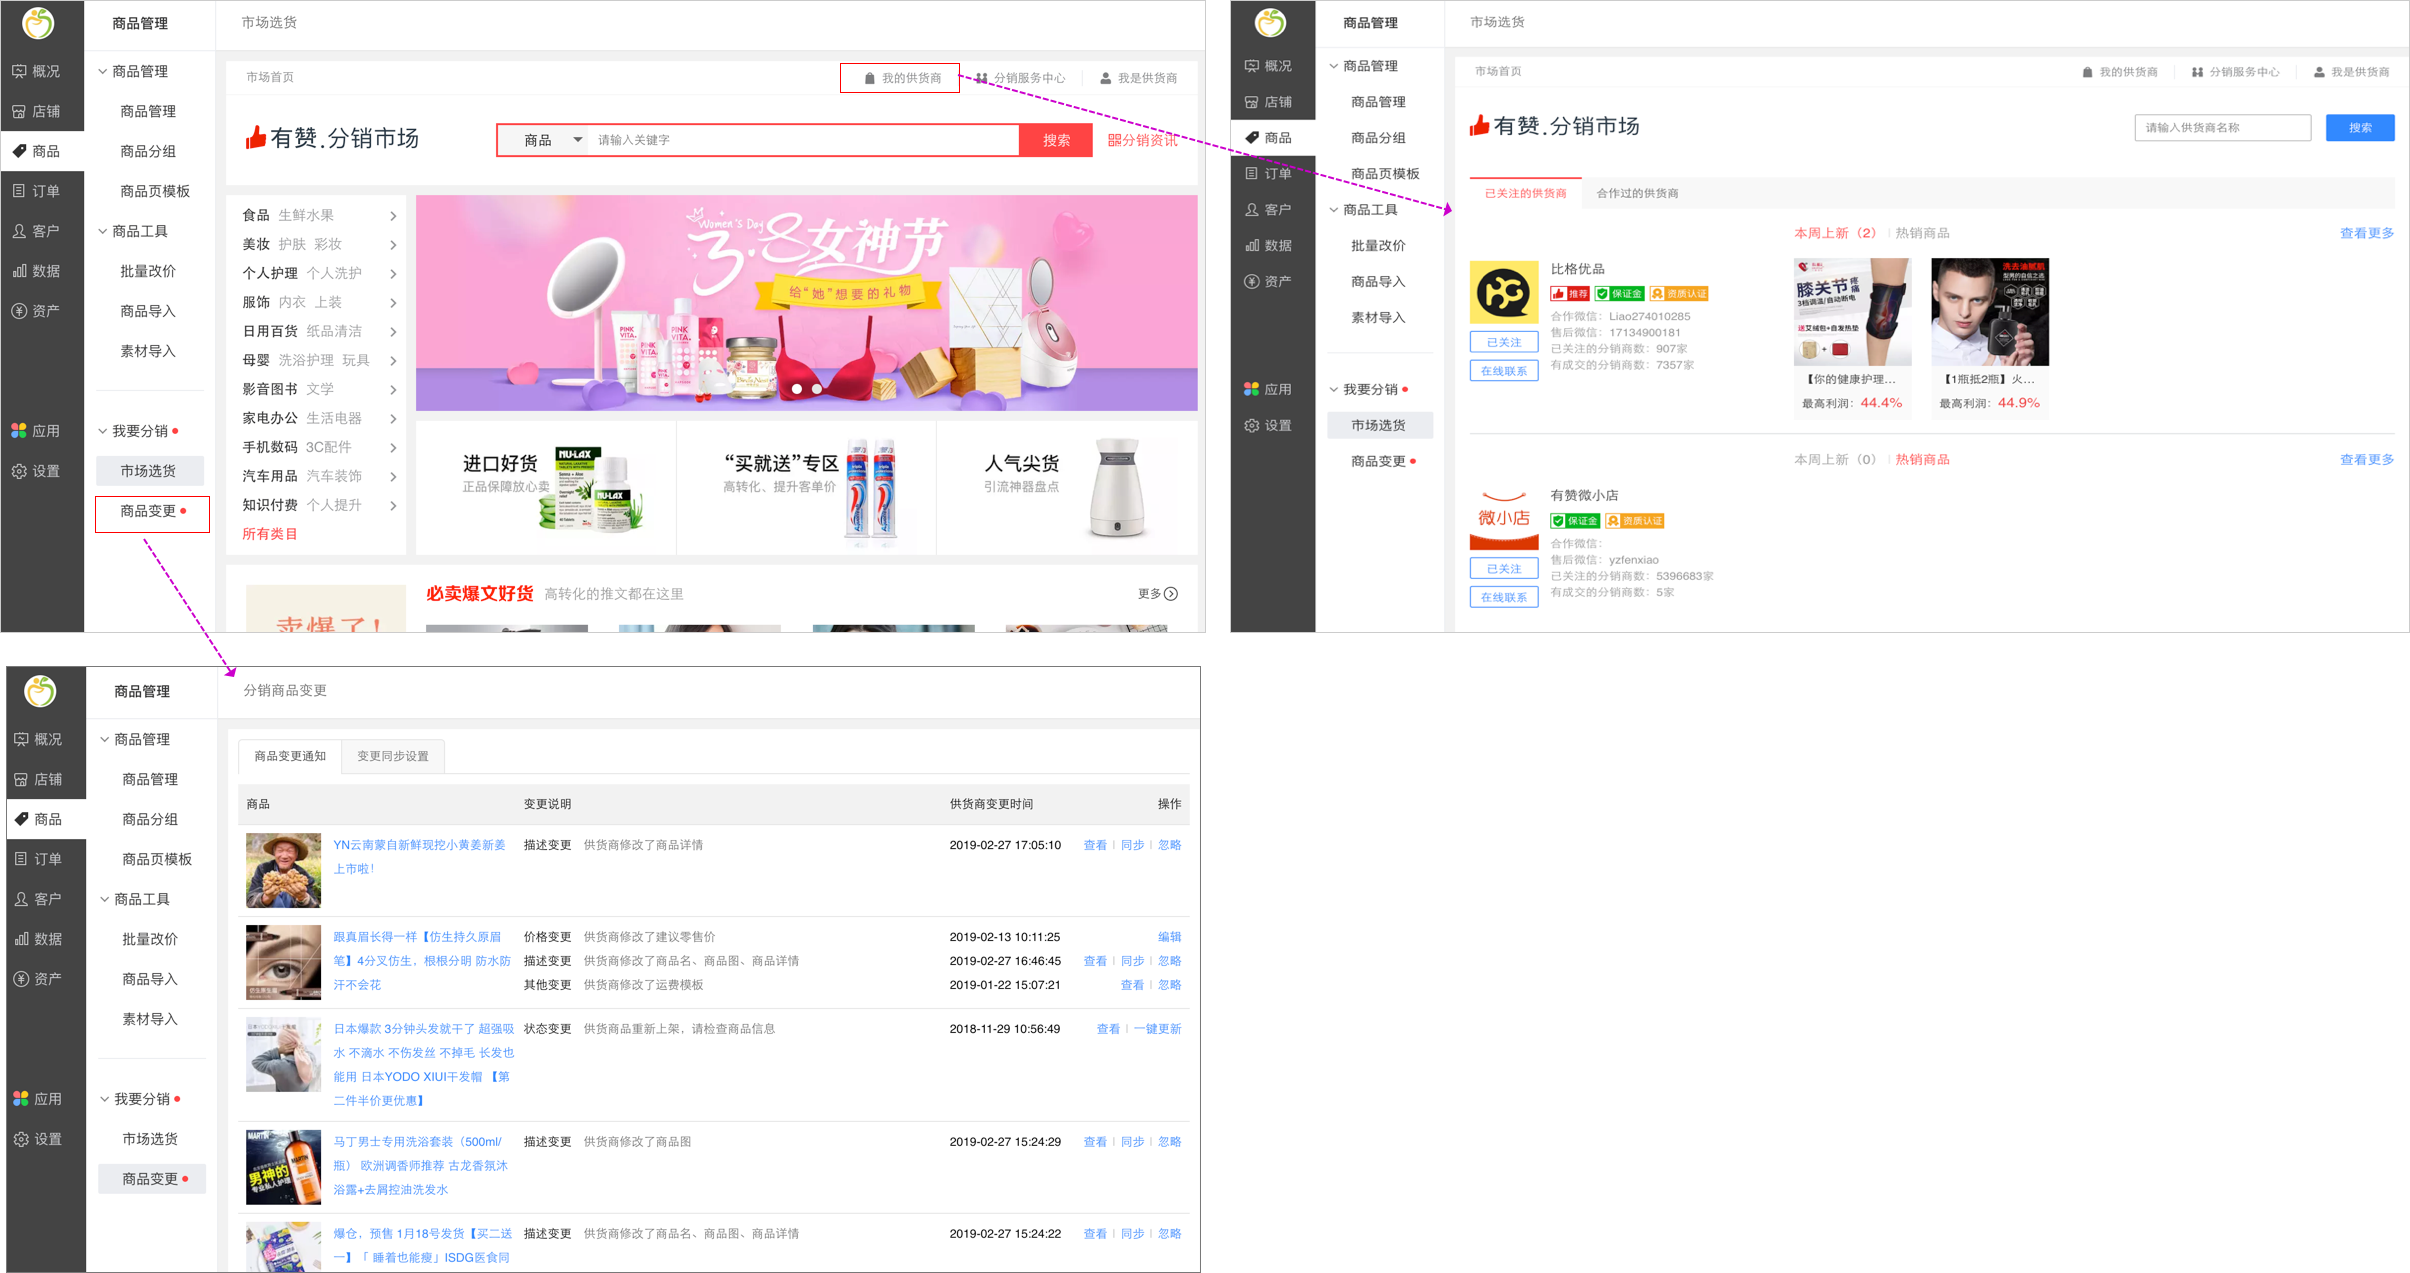Click the knee brace product thumbnail
Image resolution: width=2410 pixels, height=1273 pixels.
[x=1852, y=312]
